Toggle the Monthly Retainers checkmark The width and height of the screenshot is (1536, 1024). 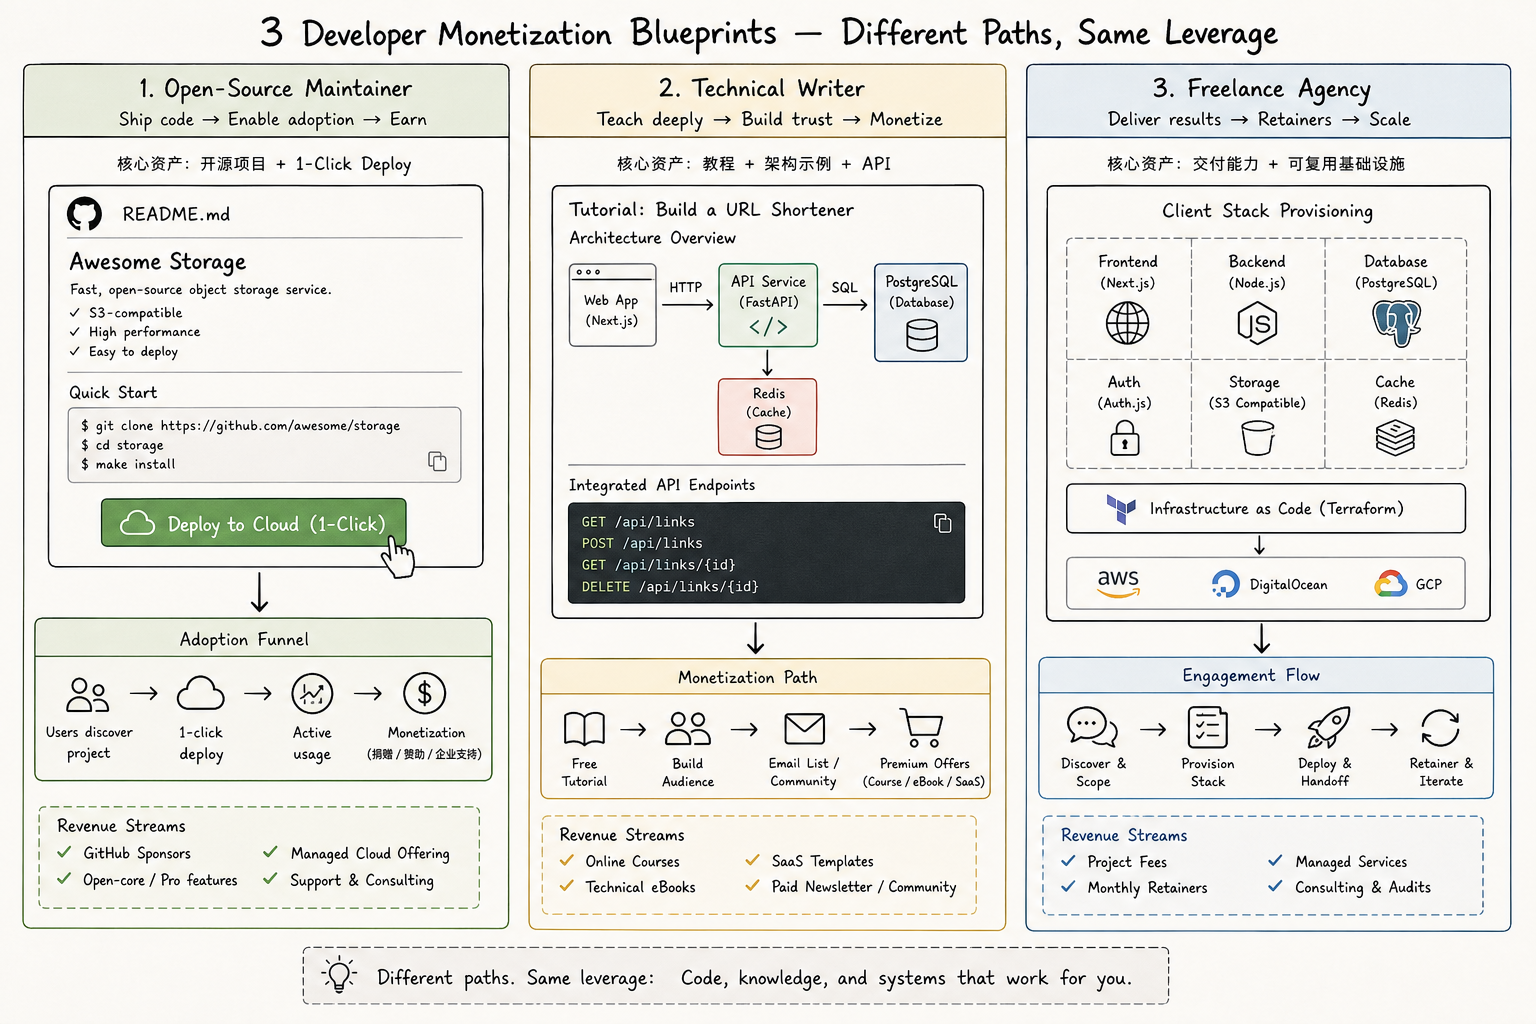pos(1068,886)
